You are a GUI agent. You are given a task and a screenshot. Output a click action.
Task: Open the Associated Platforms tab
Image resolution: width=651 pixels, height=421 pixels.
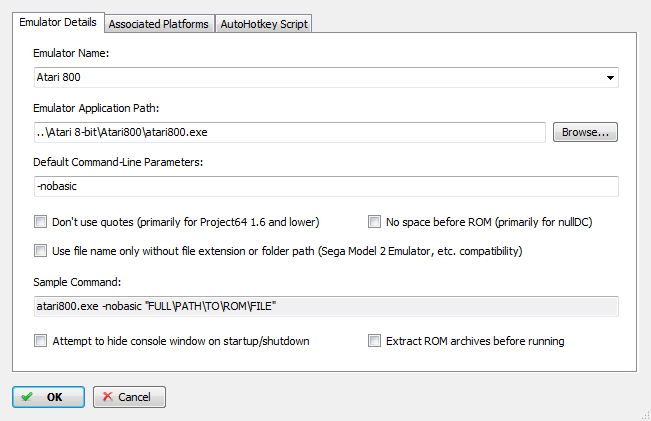coord(159,24)
